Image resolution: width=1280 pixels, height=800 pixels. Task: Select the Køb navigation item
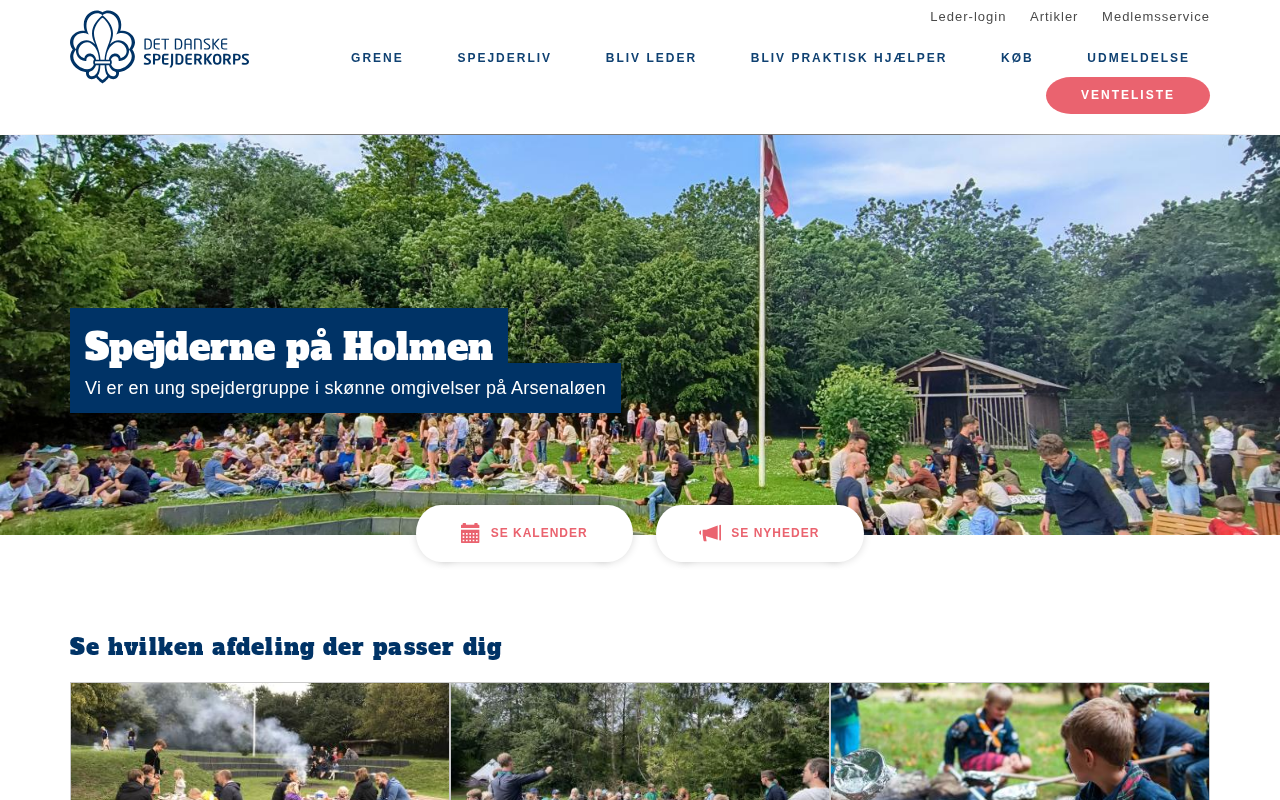click(x=1017, y=58)
